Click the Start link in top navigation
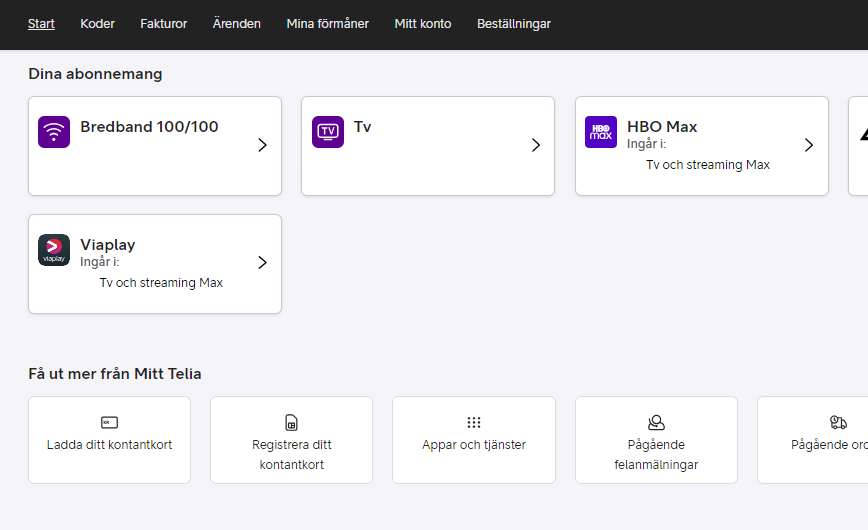 tap(41, 24)
